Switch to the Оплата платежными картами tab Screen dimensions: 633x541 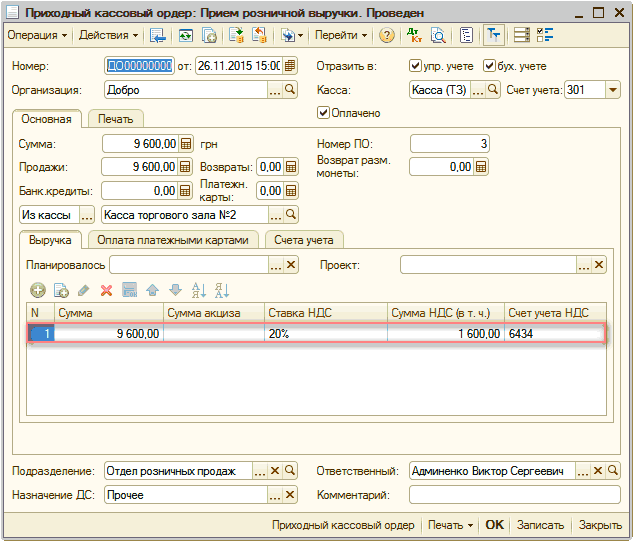pyautogui.click(x=174, y=239)
